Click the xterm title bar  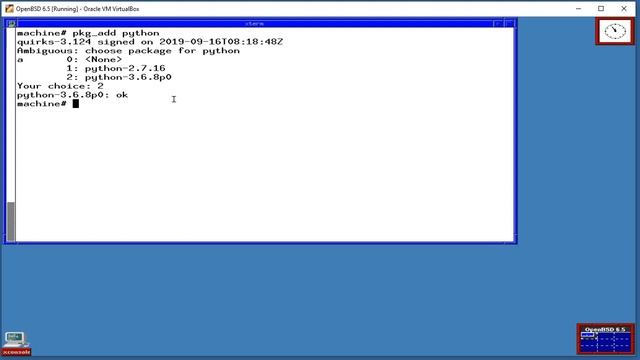click(x=255, y=24)
